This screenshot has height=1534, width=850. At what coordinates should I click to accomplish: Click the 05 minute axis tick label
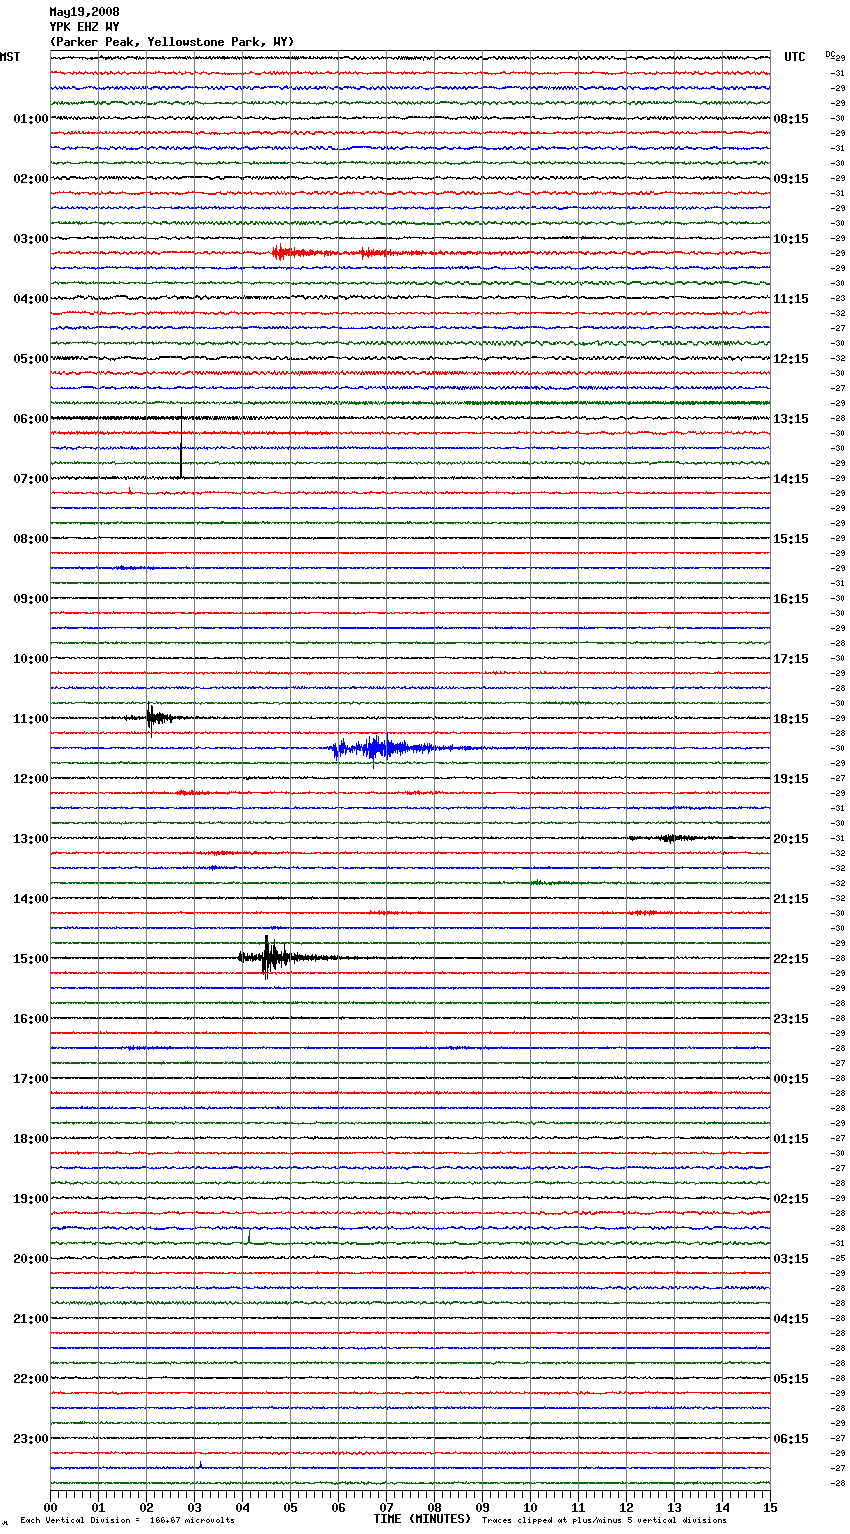[290, 1507]
